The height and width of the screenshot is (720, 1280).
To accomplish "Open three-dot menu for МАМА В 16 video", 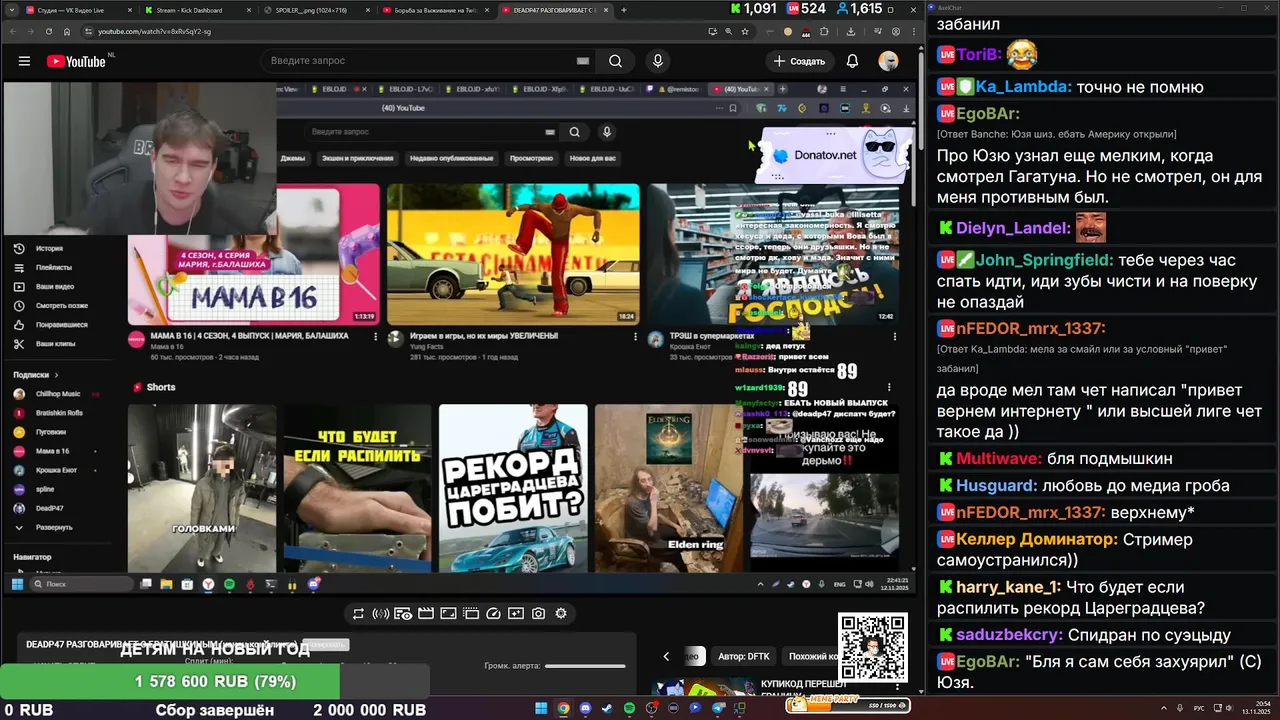I will [x=376, y=337].
